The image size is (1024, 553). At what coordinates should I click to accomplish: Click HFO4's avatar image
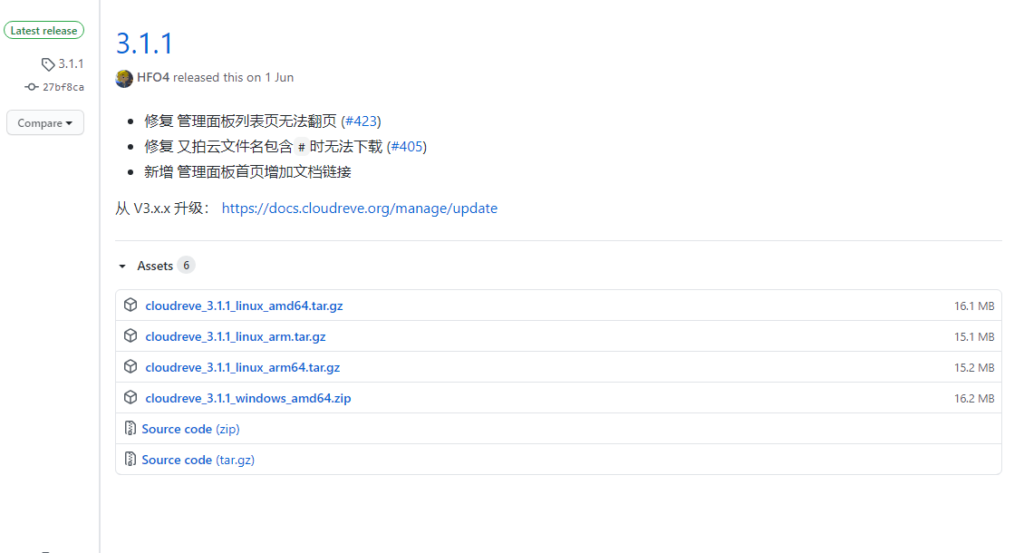[x=124, y=78]
